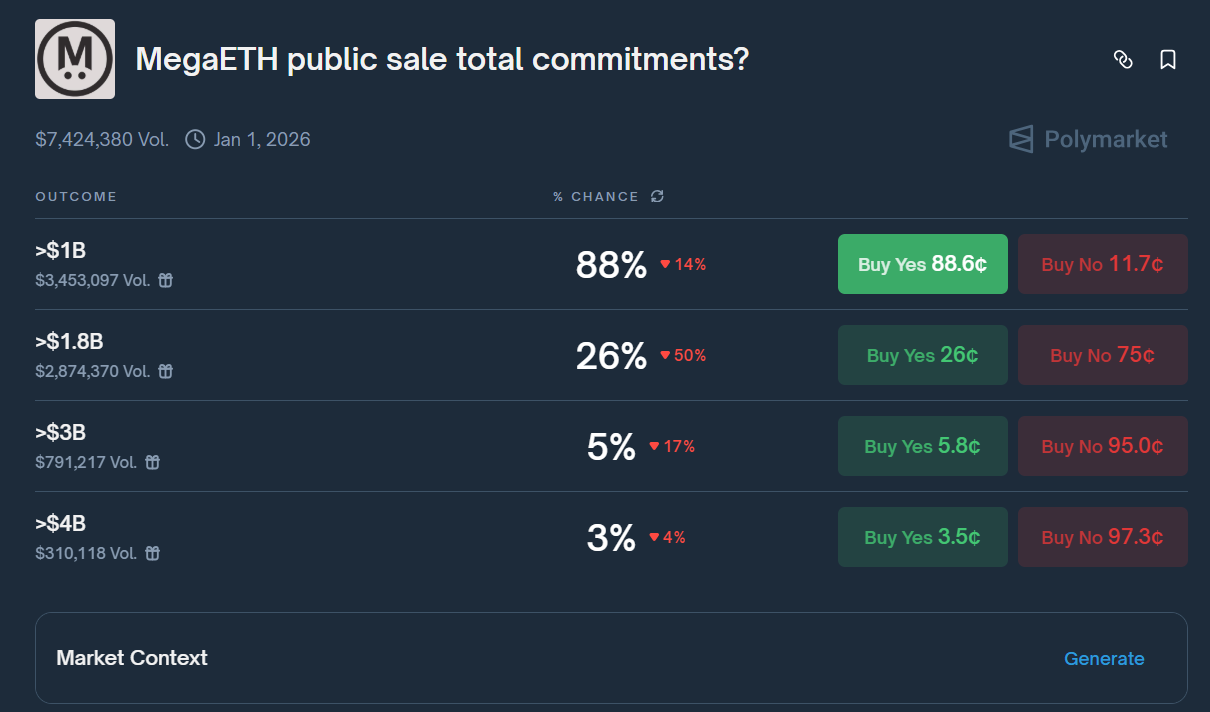Bookmark this market with bookmark icon
The height and width of the screenshot is (712, 1210).
tap(1167, 60)
